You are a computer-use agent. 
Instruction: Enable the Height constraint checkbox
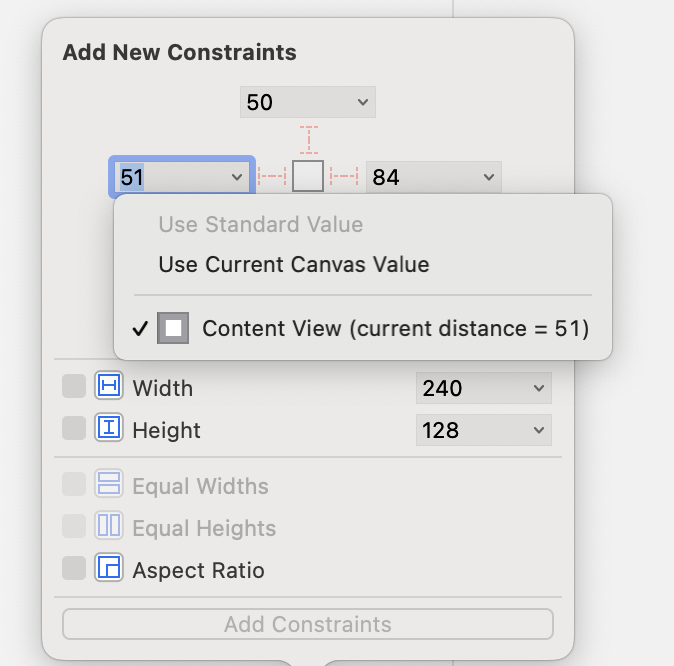click(x=74, y=429)
